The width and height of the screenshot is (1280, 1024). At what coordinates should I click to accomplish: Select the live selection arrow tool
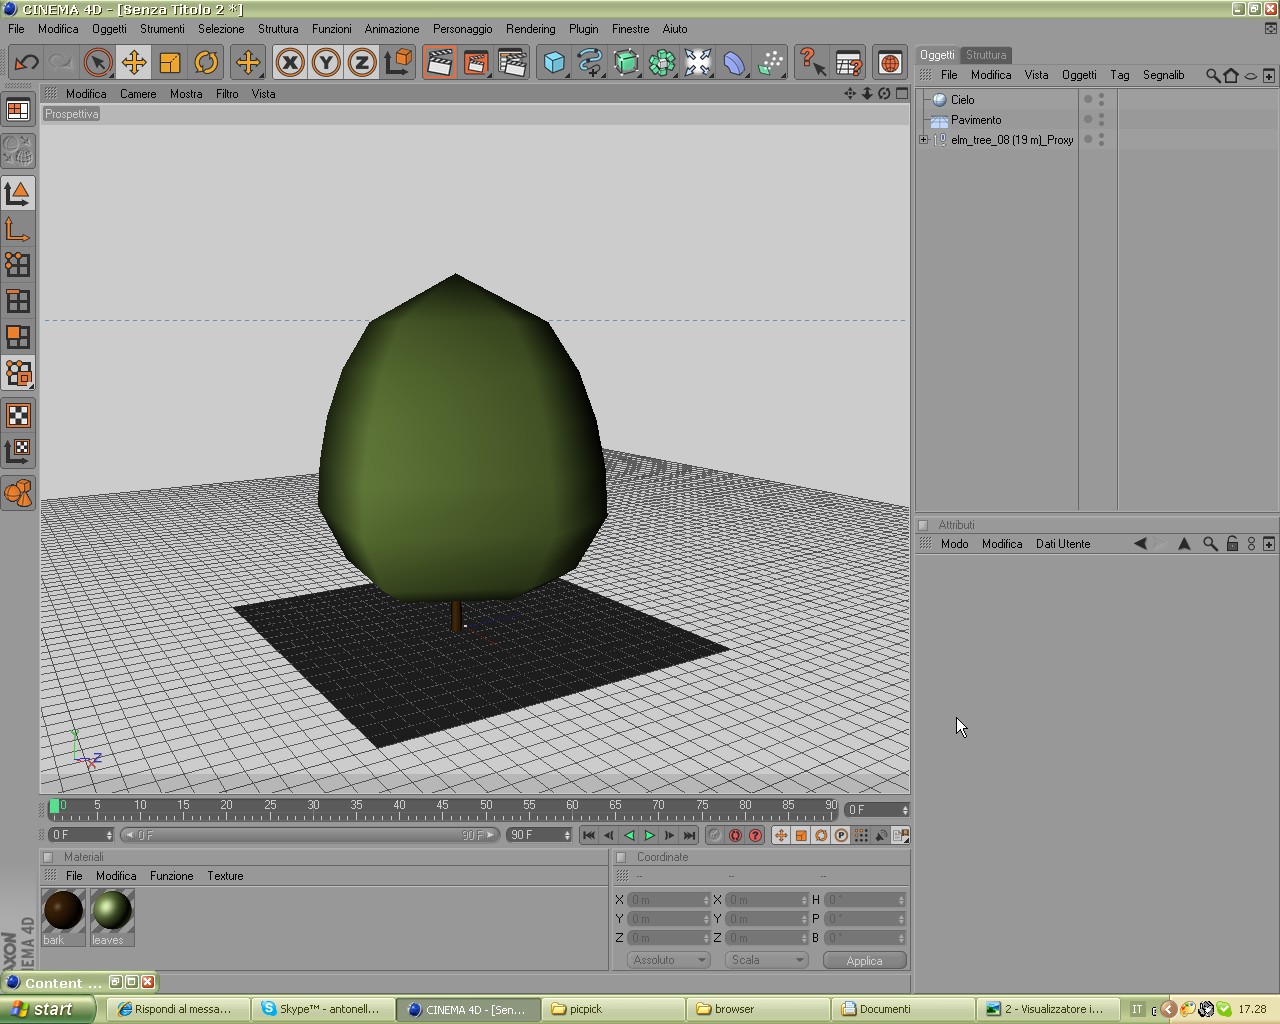click(x=98, y=63)
